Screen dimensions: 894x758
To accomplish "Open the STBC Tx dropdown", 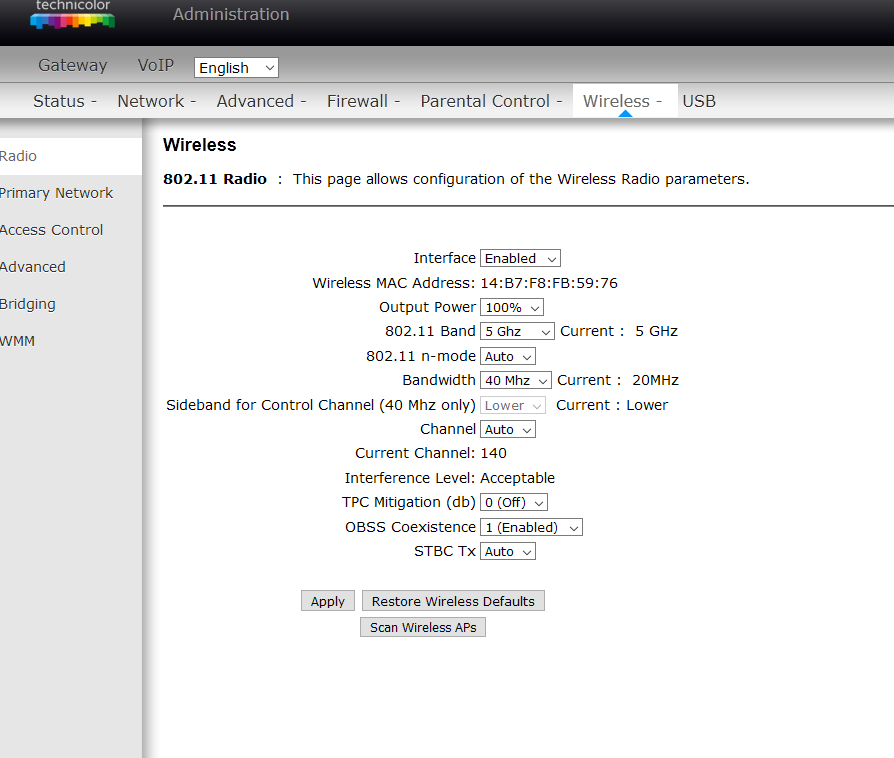I will [x=507, y=552].
